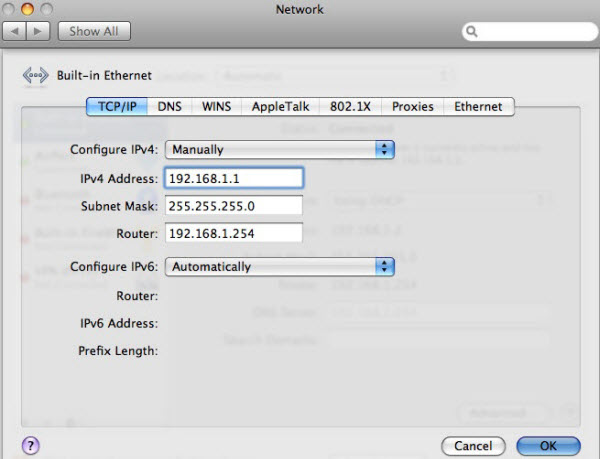This screenshot has height=459, width=600.
Task: Switch to the Ethernet tab
Action: point(478,106)
